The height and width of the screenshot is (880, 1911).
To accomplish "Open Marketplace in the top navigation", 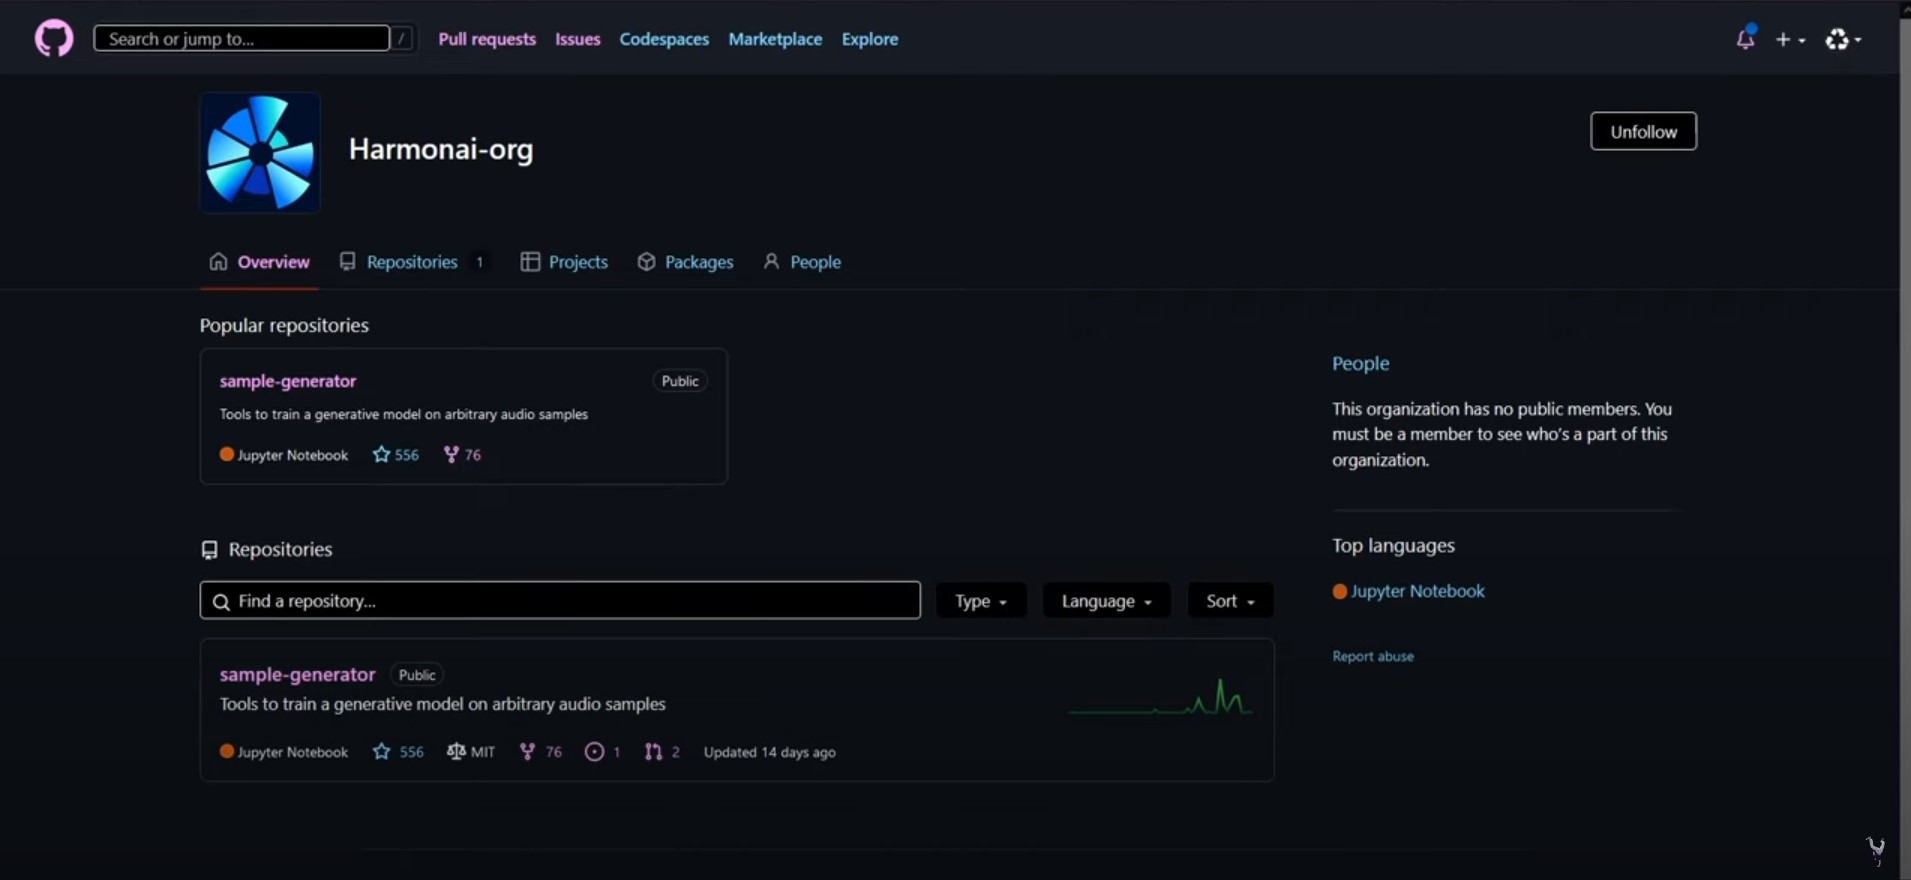I will click(775, 39).
